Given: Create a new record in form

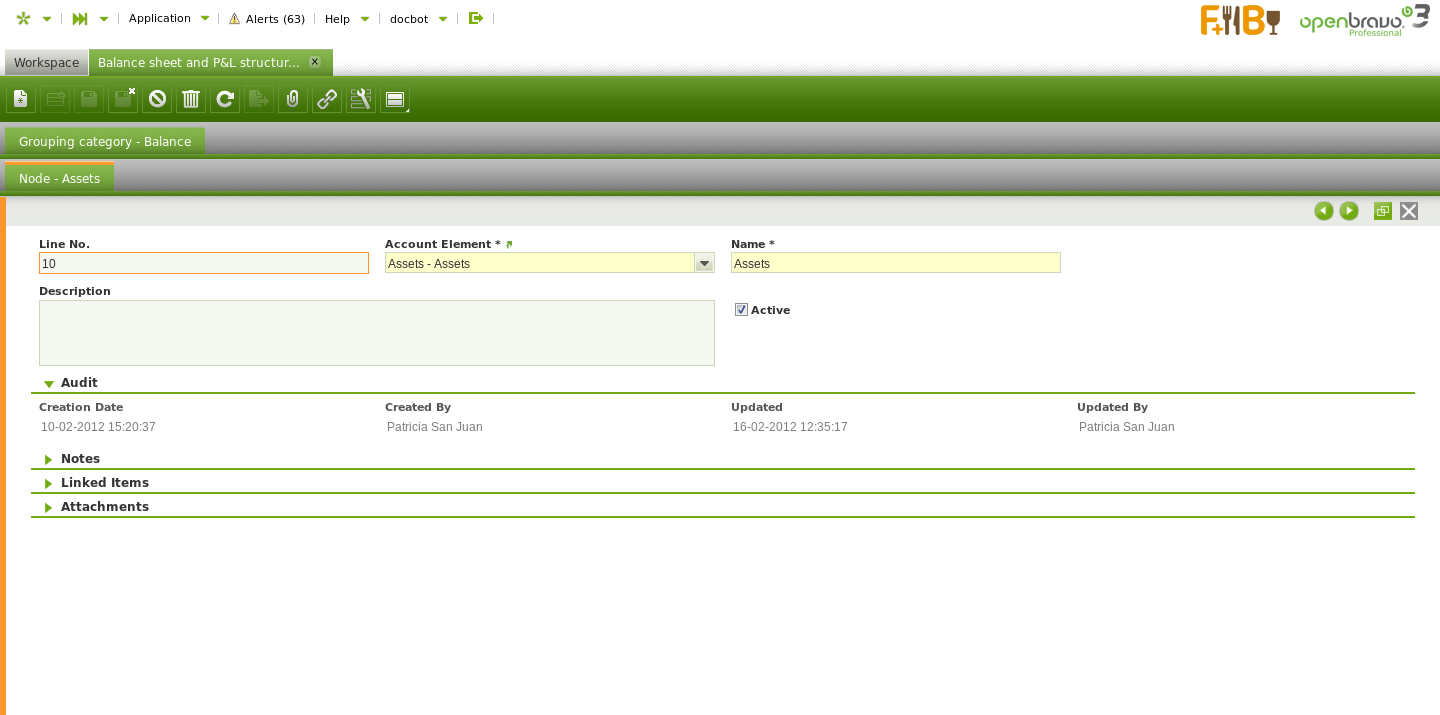Looking at the screenshot, I should (21, 99).
